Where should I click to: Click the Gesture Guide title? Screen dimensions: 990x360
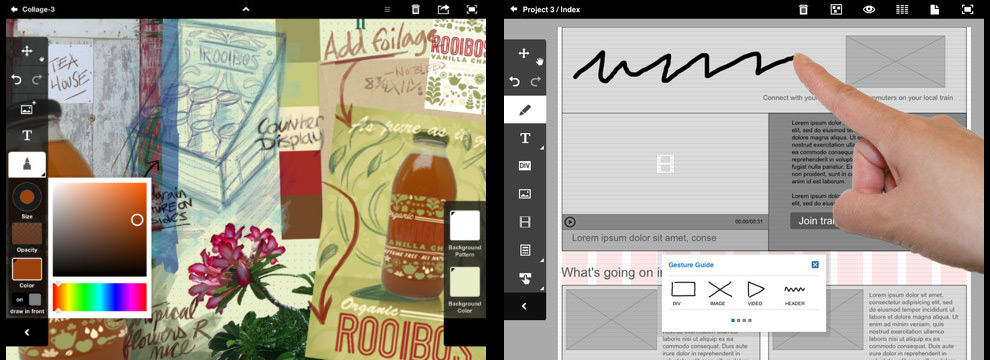[691, 265]
